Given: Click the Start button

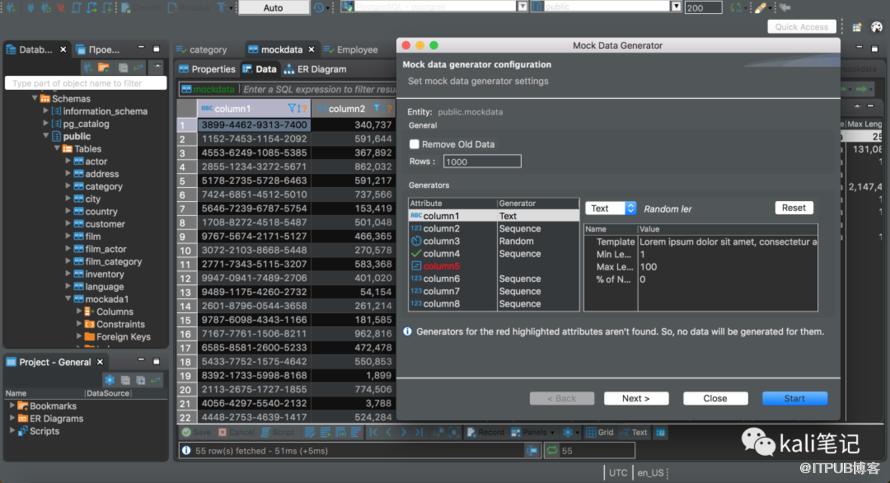Looking at the screenshot, I should 794,398.
